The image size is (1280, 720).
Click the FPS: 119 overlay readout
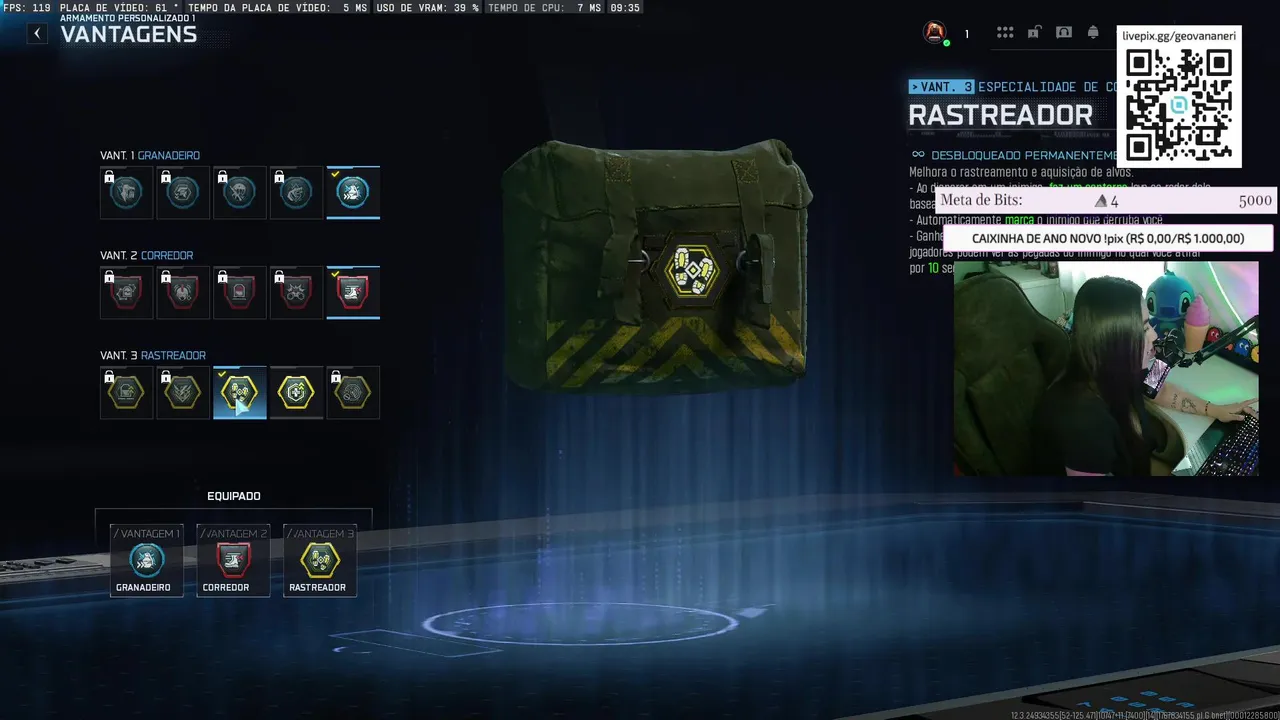27,7
